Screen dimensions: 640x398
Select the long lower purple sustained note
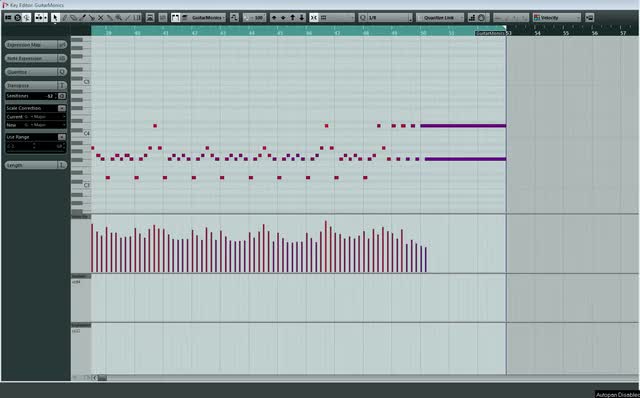pyautogui.click(x=465, y=159)
